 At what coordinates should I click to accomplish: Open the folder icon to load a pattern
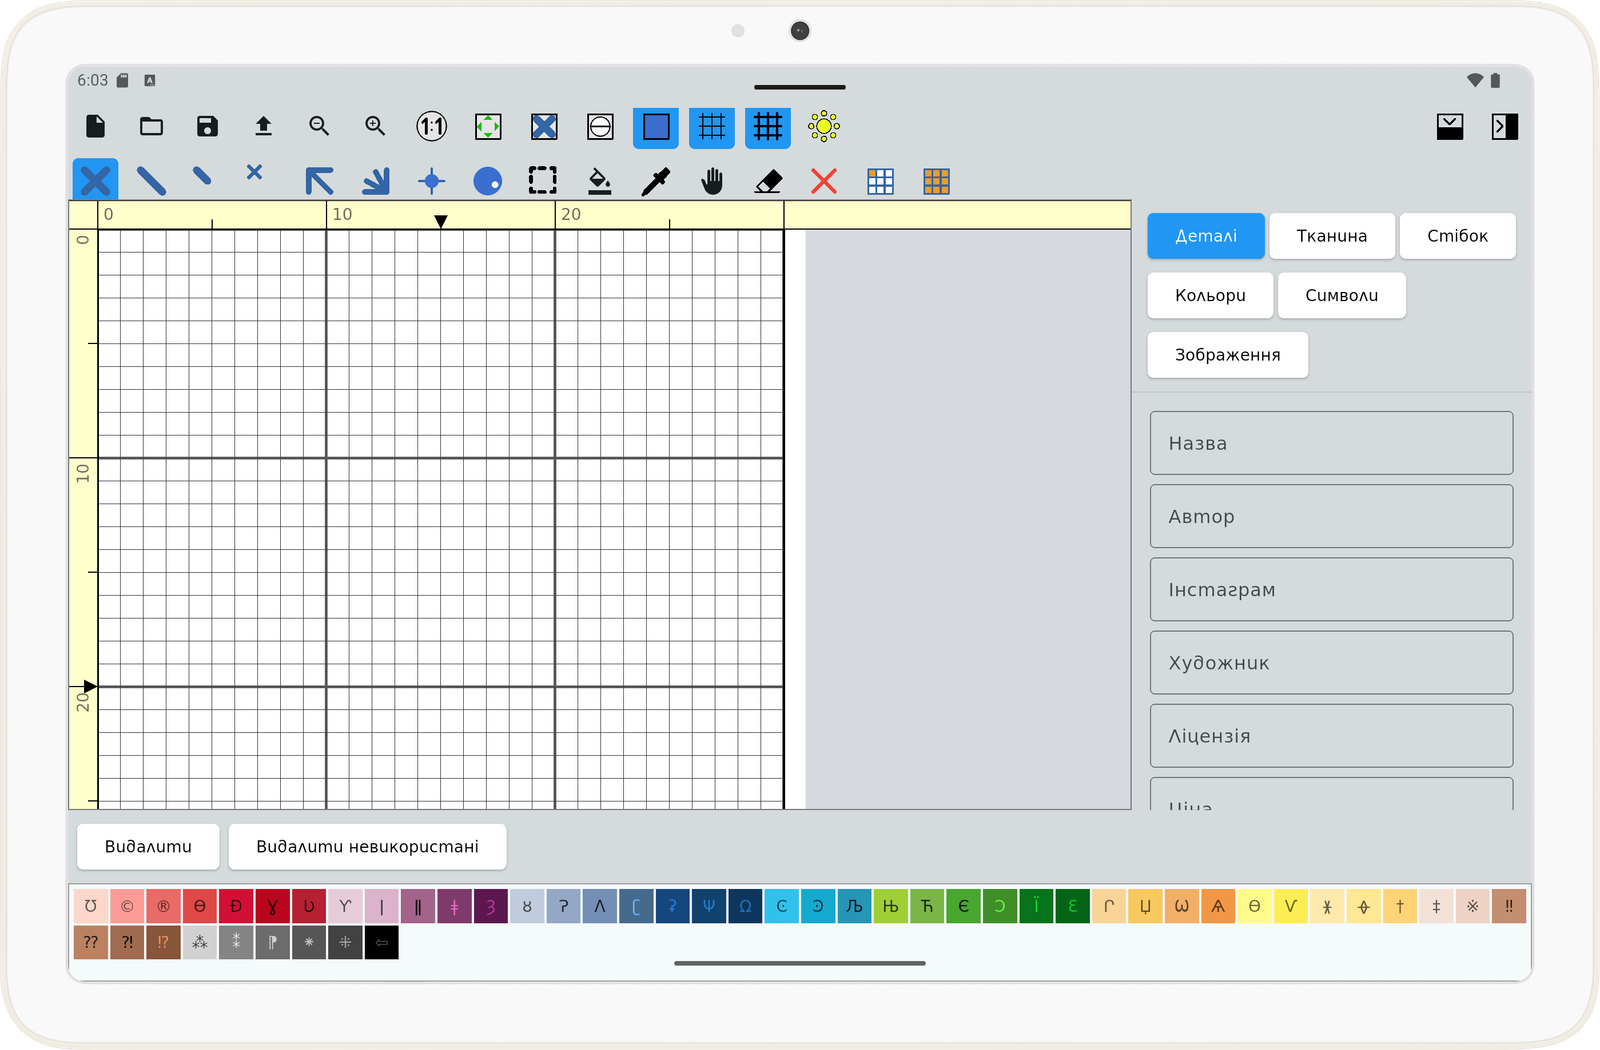point(151,126)
